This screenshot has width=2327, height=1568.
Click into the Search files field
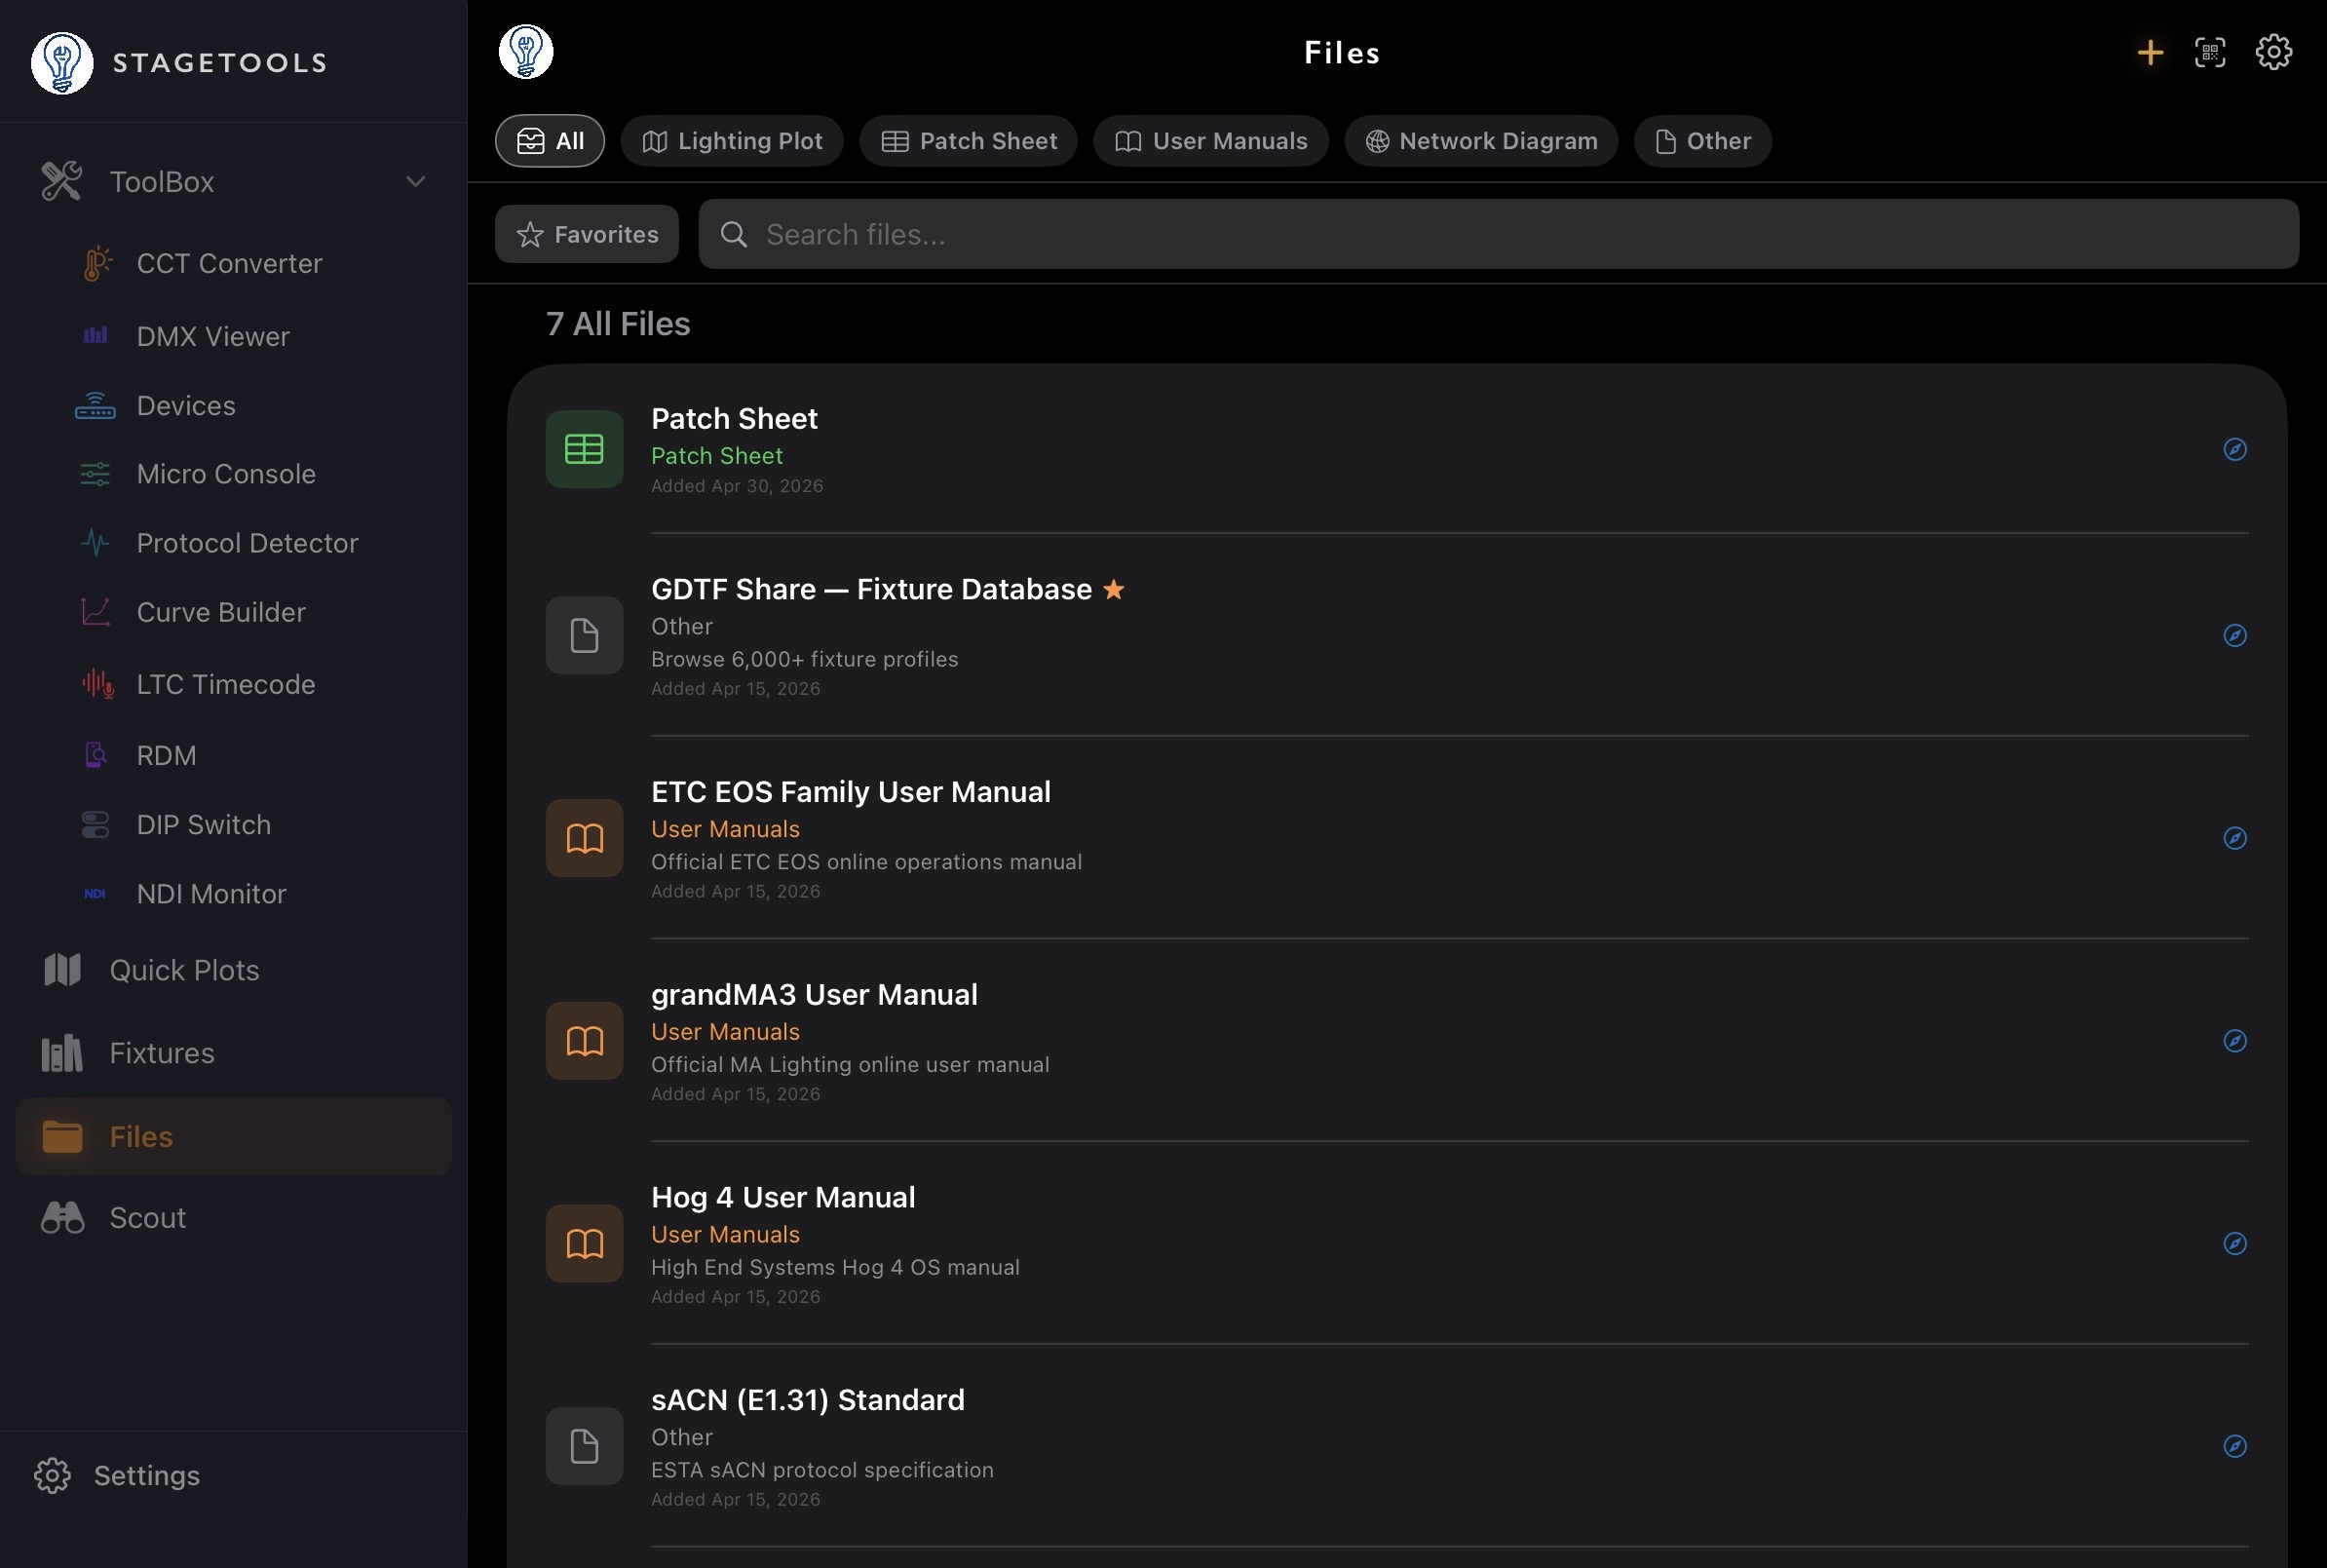[x=1498, y=234]
